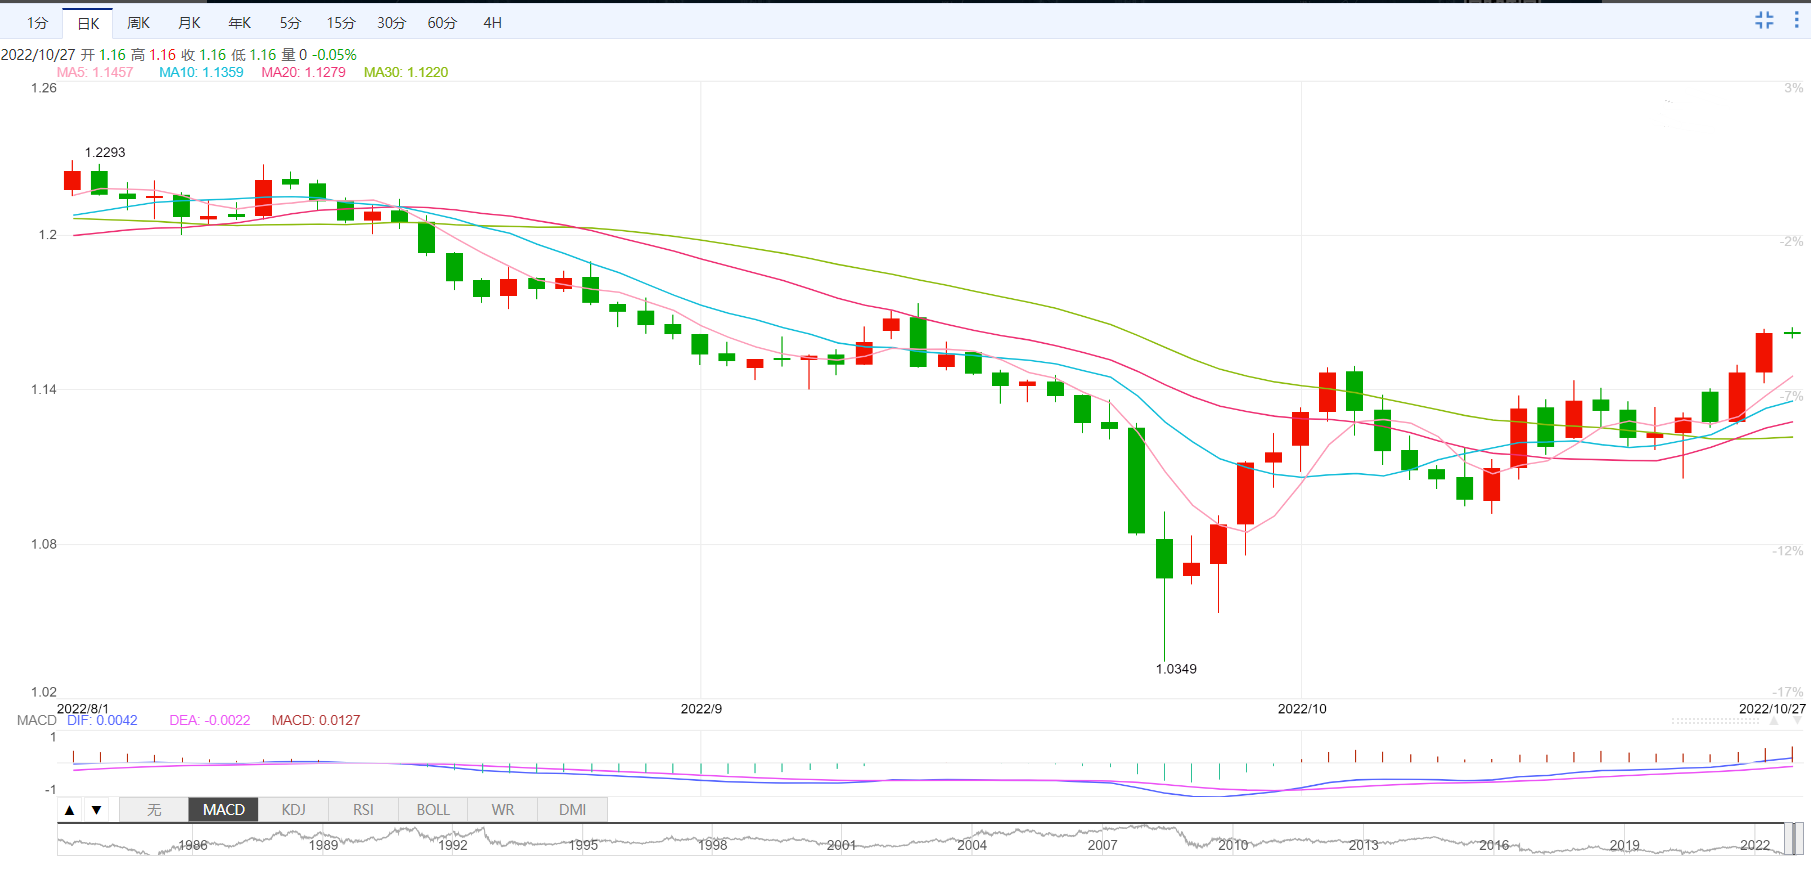Select the MACD indicator button
Screen dimensions: 1811x881
tap(224, 810)
